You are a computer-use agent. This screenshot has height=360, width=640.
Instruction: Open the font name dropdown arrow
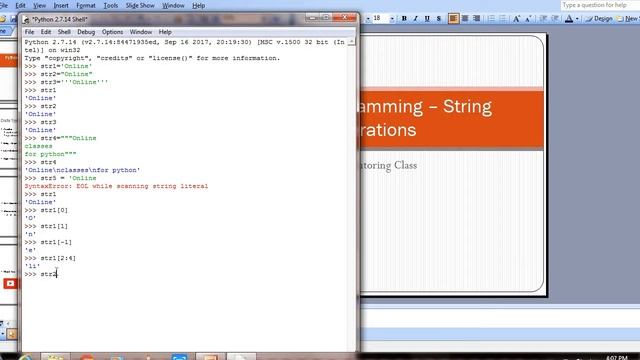(x=368, y=19)
